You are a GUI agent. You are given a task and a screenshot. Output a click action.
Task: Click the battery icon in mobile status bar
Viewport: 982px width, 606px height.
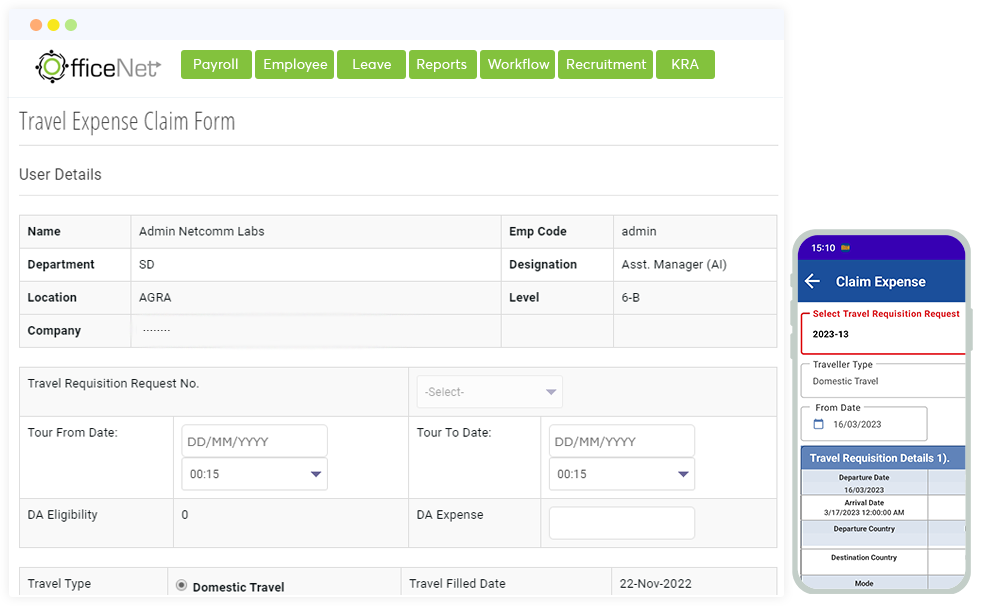[x=847, y=246]
